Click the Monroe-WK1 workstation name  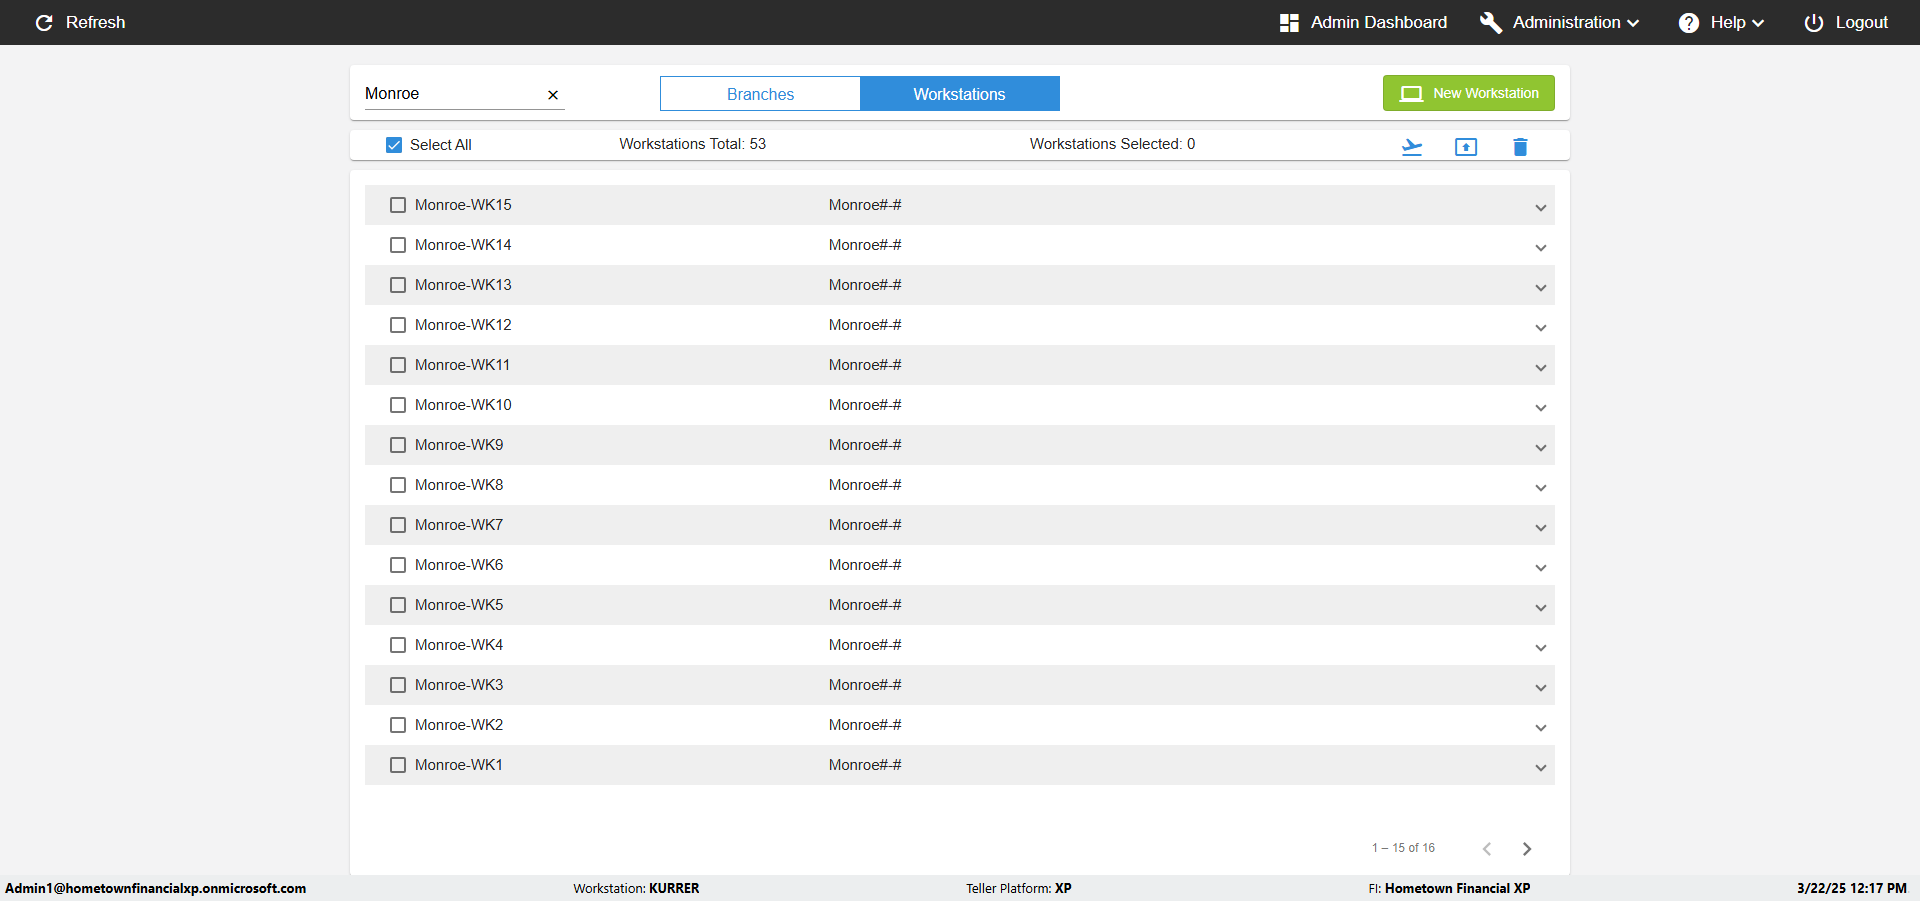tap(459, 765)
